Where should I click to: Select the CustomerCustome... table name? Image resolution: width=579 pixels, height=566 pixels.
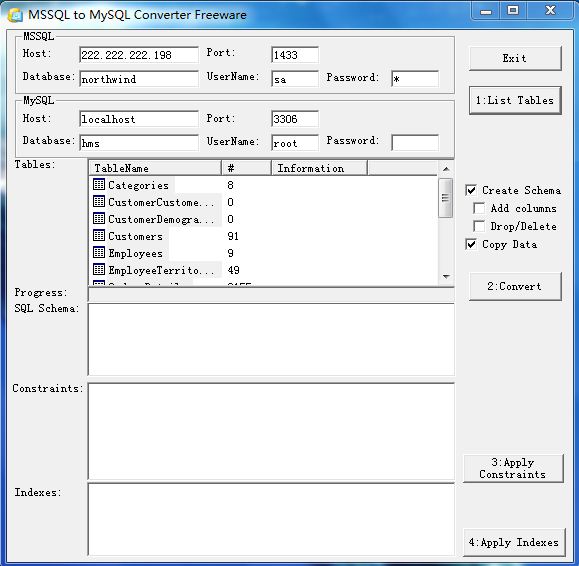point(161,202)
